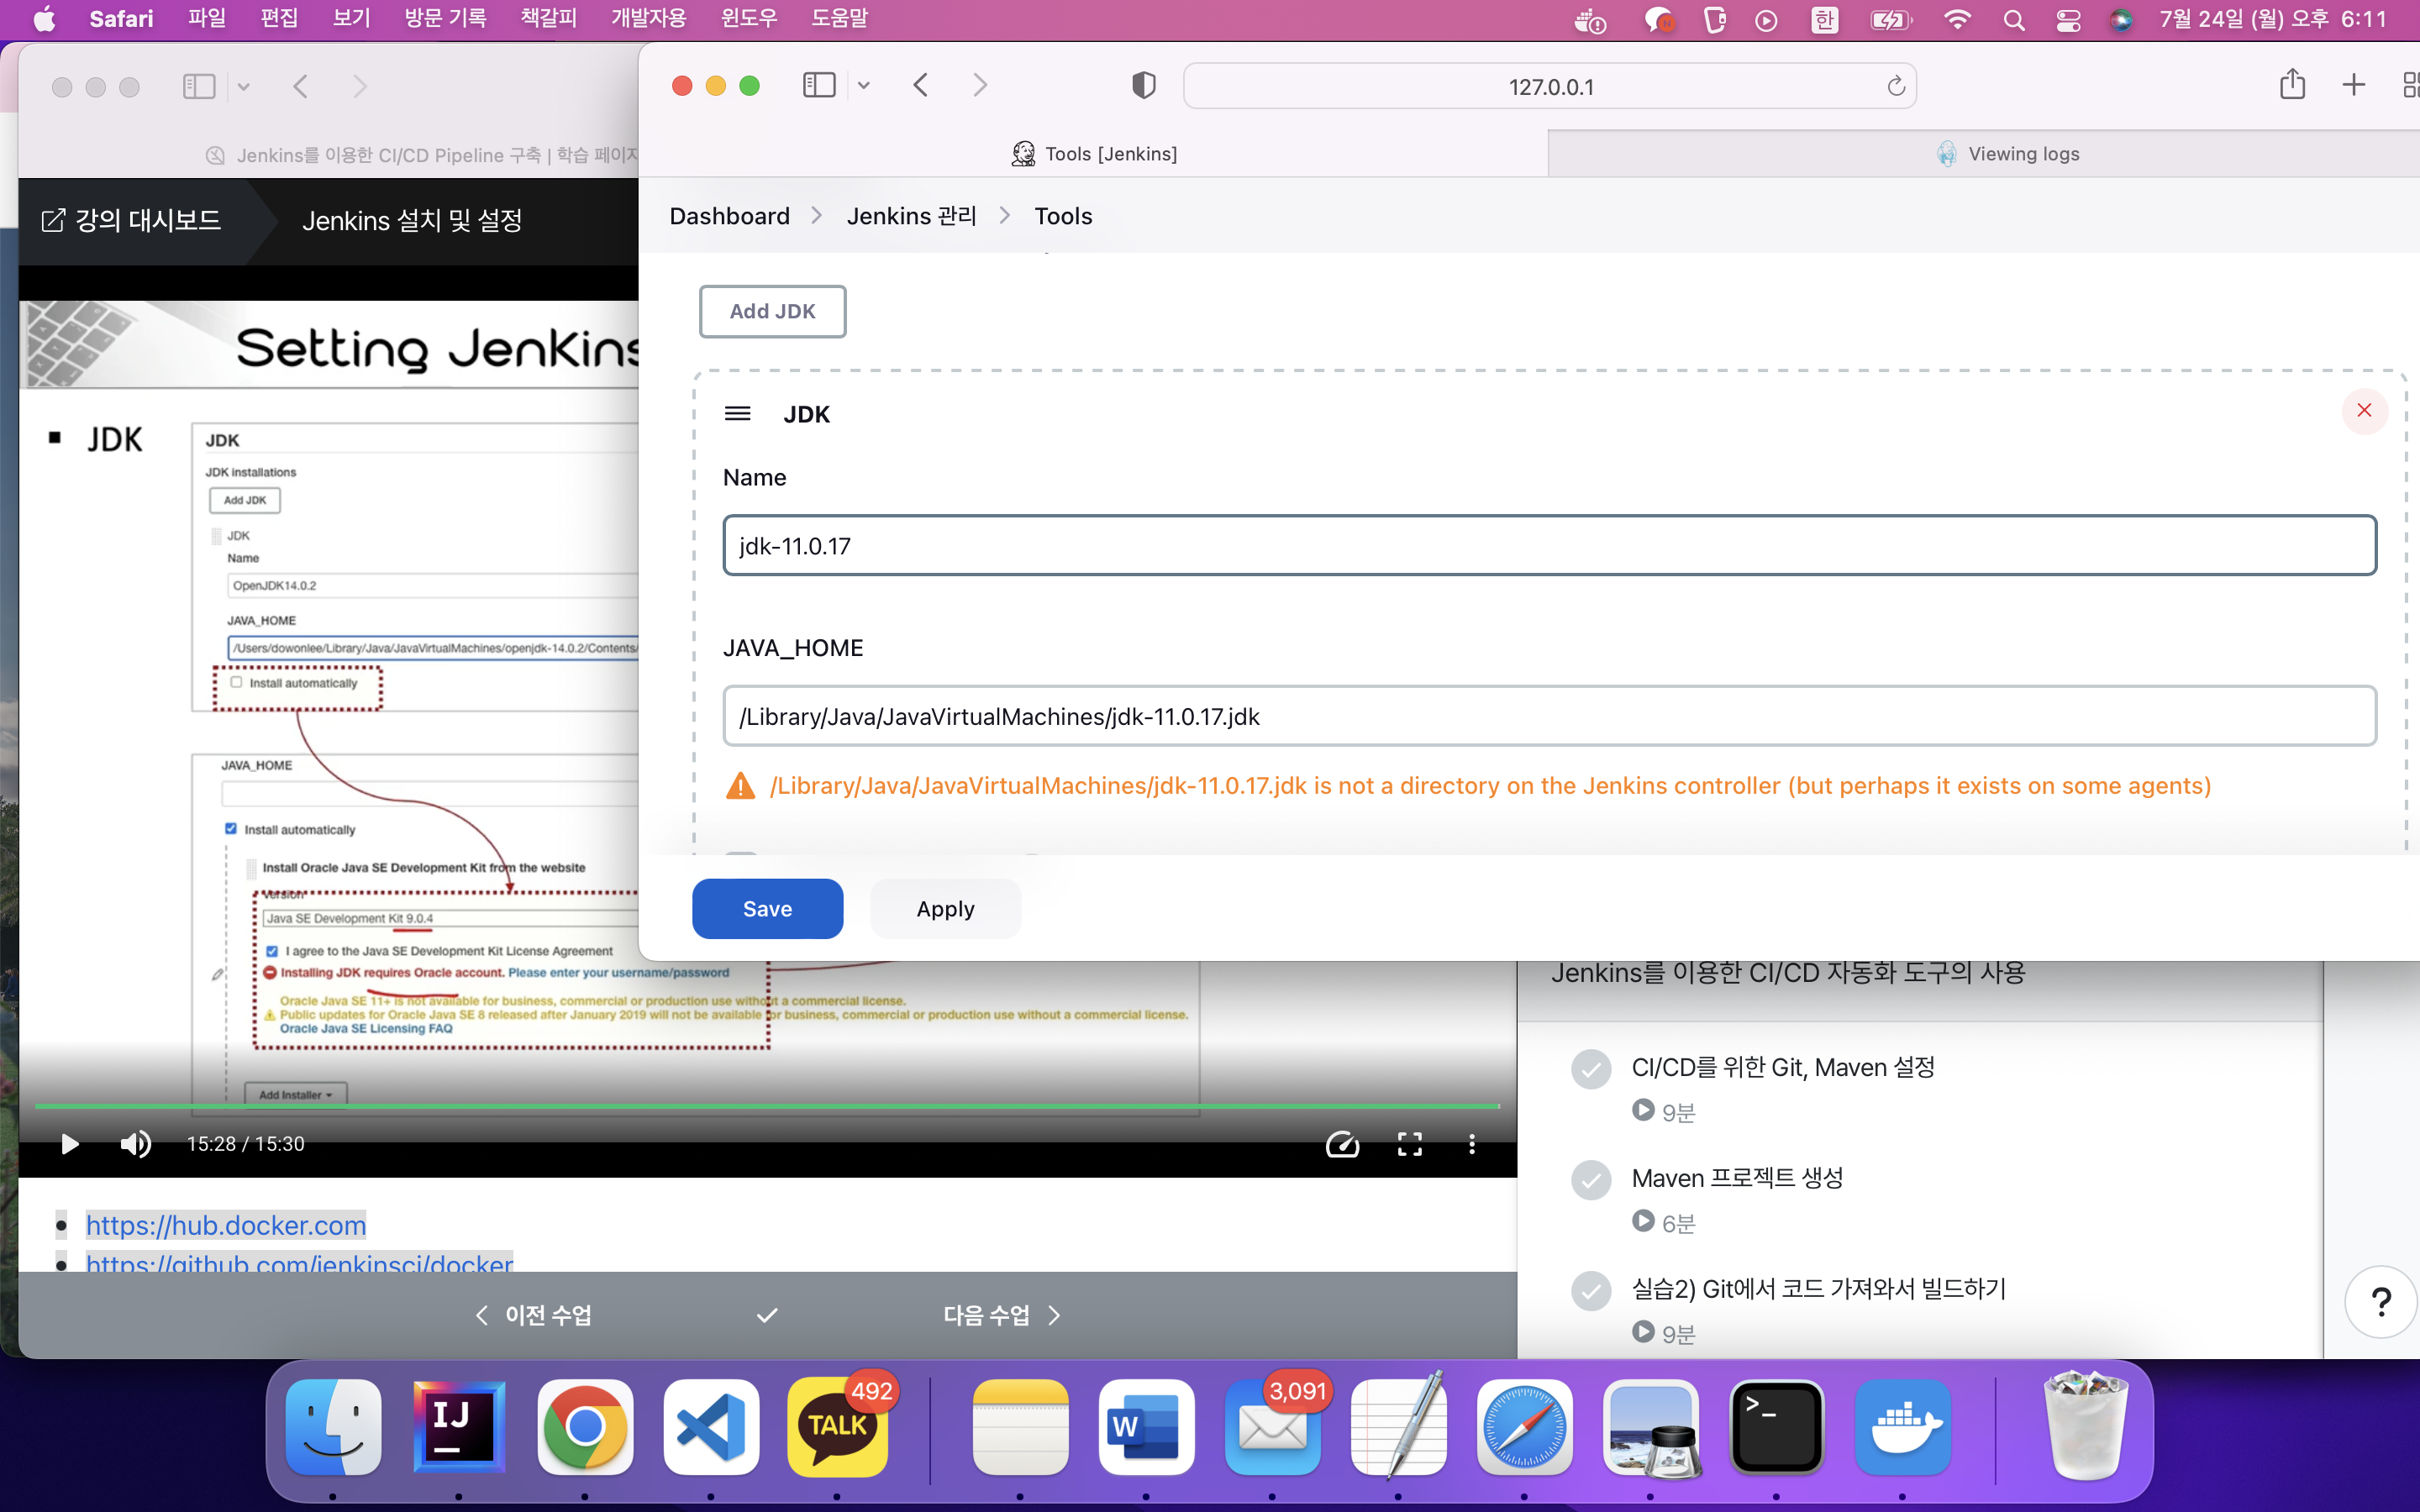
Task: Toggle completion check for 실습2 lesson
Action: point(1591,1291)
